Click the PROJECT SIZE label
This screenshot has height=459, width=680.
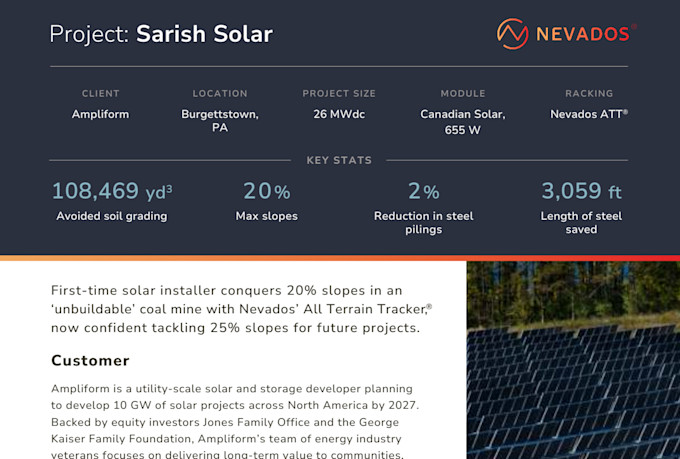[x=339, y=93]
